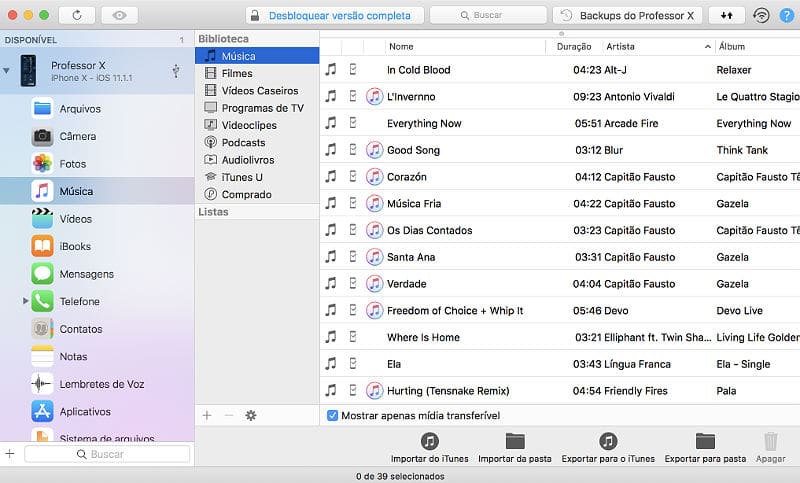The width and height of the screenshot is (800, 483).
Task: Select Música in the Biblioteca list
Action: coord(257,56)
